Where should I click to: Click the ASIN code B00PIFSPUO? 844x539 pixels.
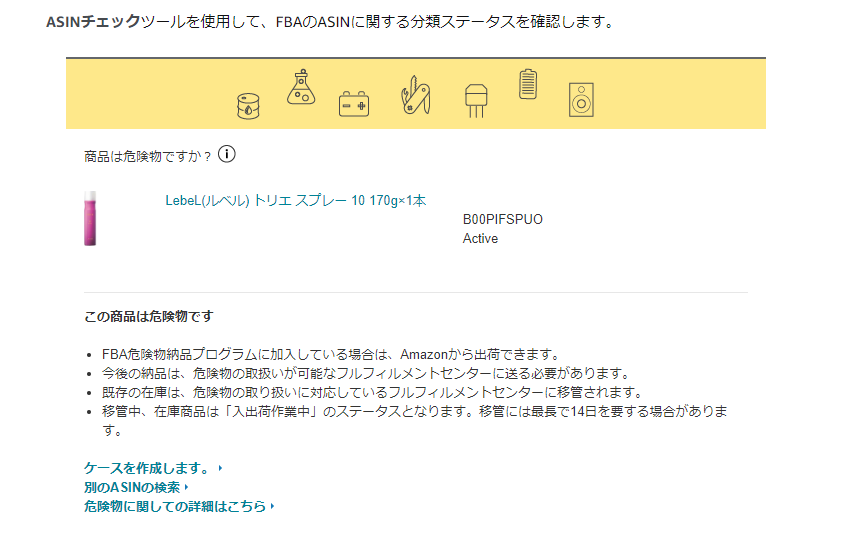(x=502, y=219)
